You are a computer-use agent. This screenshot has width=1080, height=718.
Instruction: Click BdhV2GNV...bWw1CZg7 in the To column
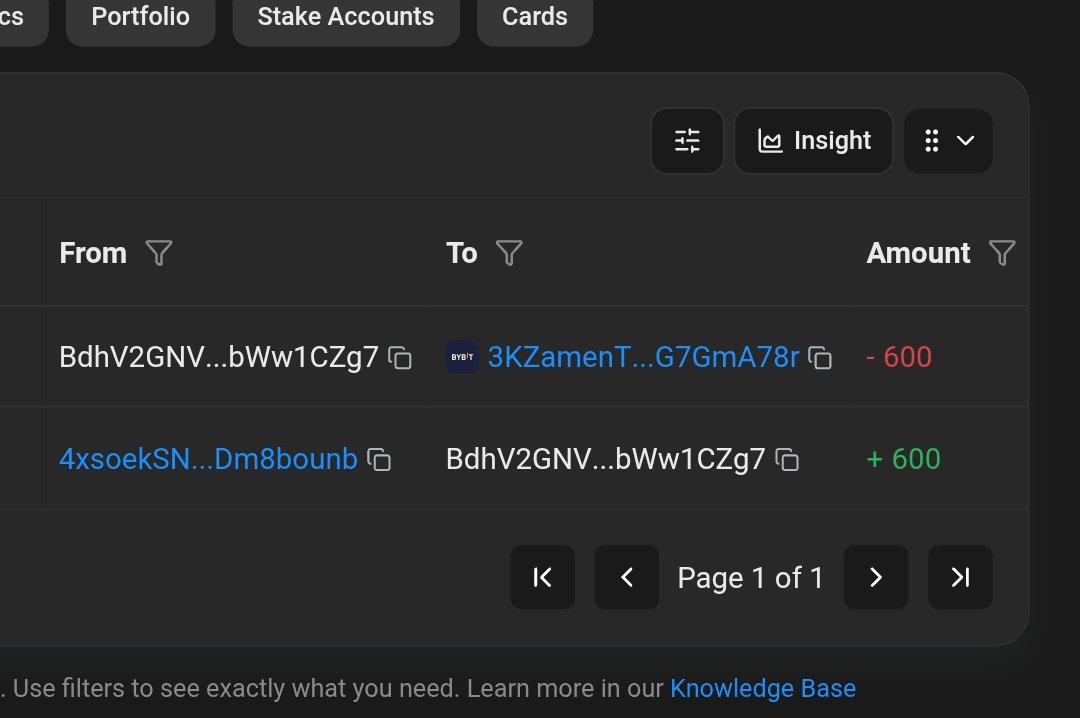pyautogui.click(x=605, y=459)
